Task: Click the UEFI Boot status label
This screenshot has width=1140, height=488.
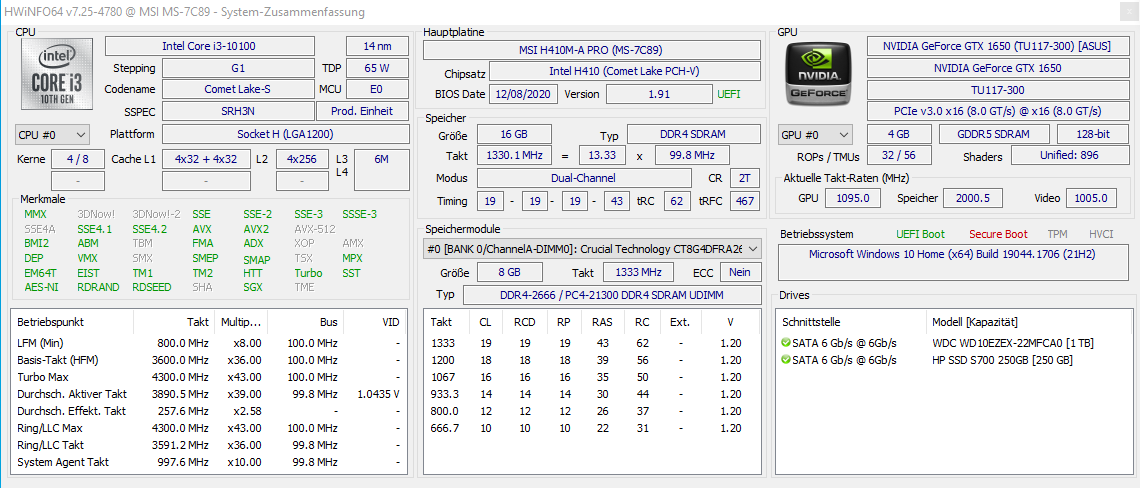Action: coord(922,234)
